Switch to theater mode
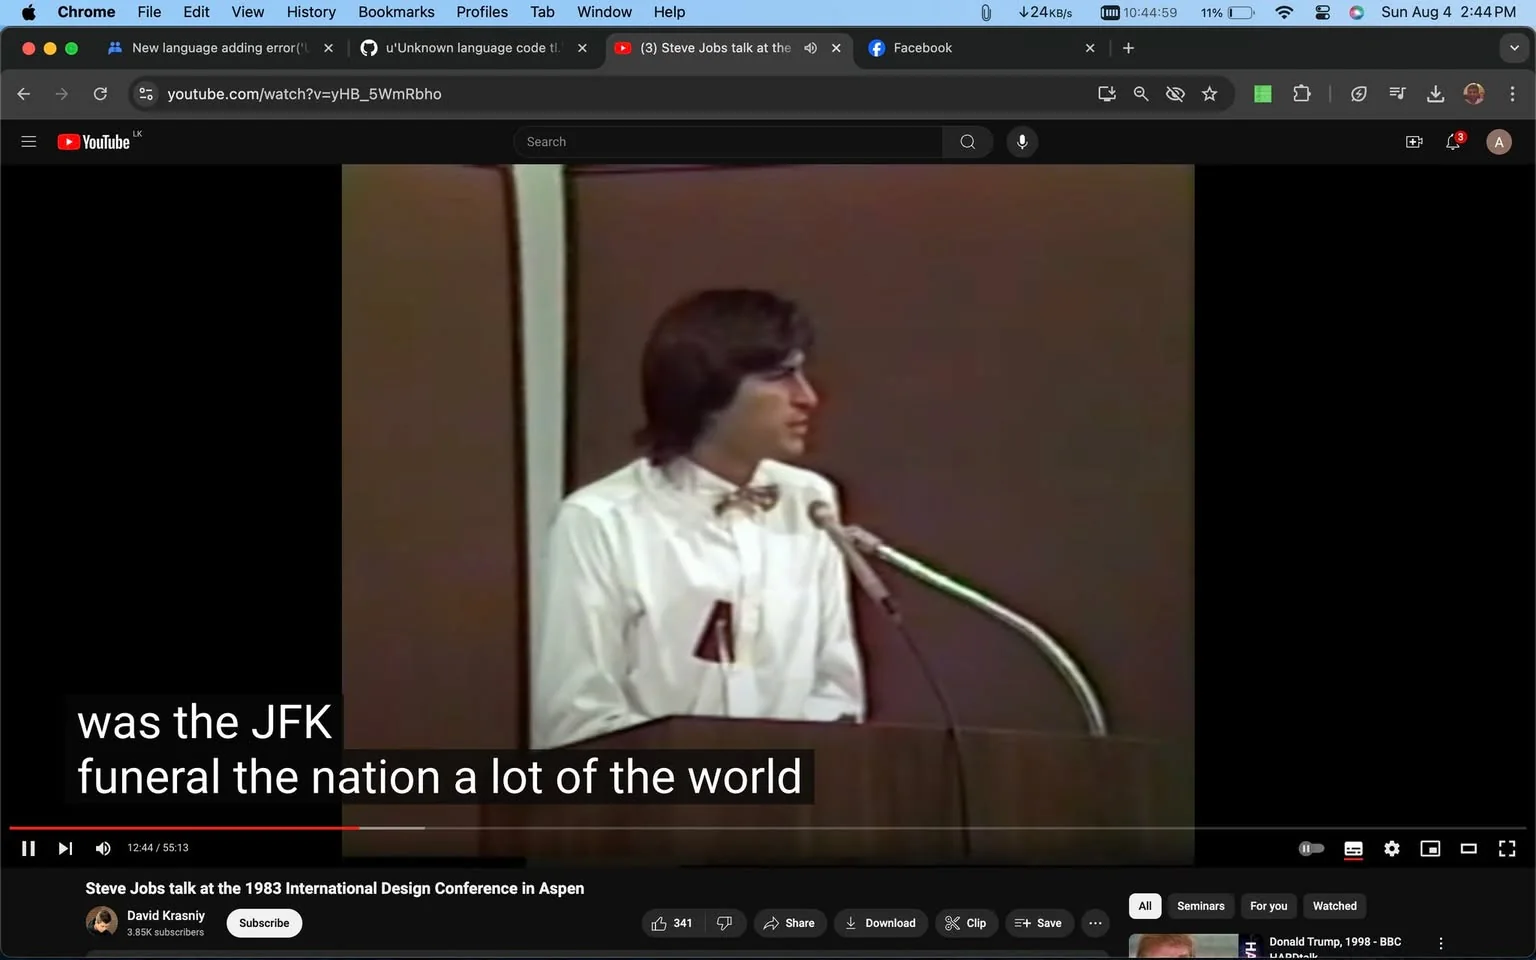This screenshot has height=960, width=1536. [1469, 848]
